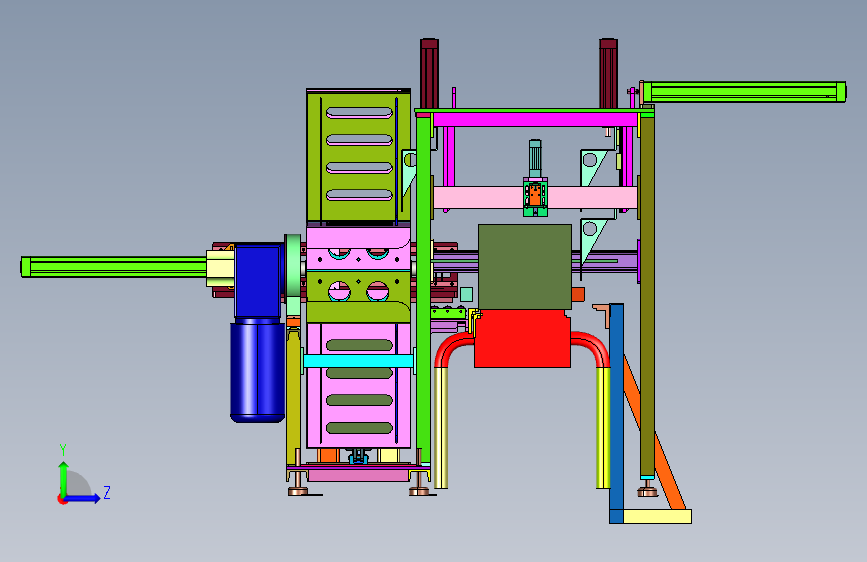Viewport: 867px width, 562px height.
Task: Select the pale yellow base bar bottom right
Action: [x=657, y=517]
